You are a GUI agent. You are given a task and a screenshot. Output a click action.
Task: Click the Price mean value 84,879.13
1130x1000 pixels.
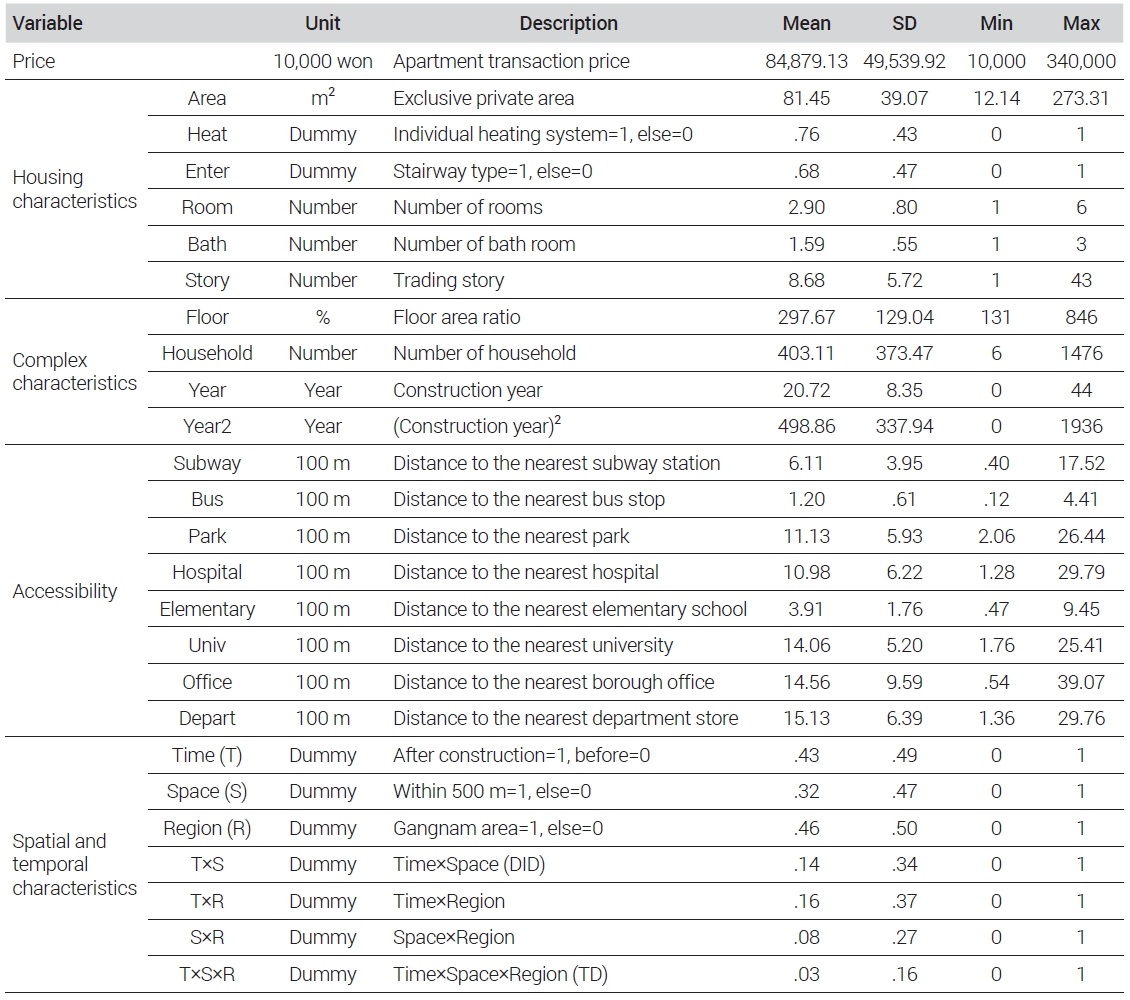pyautogui.click(x=806, y=61)
